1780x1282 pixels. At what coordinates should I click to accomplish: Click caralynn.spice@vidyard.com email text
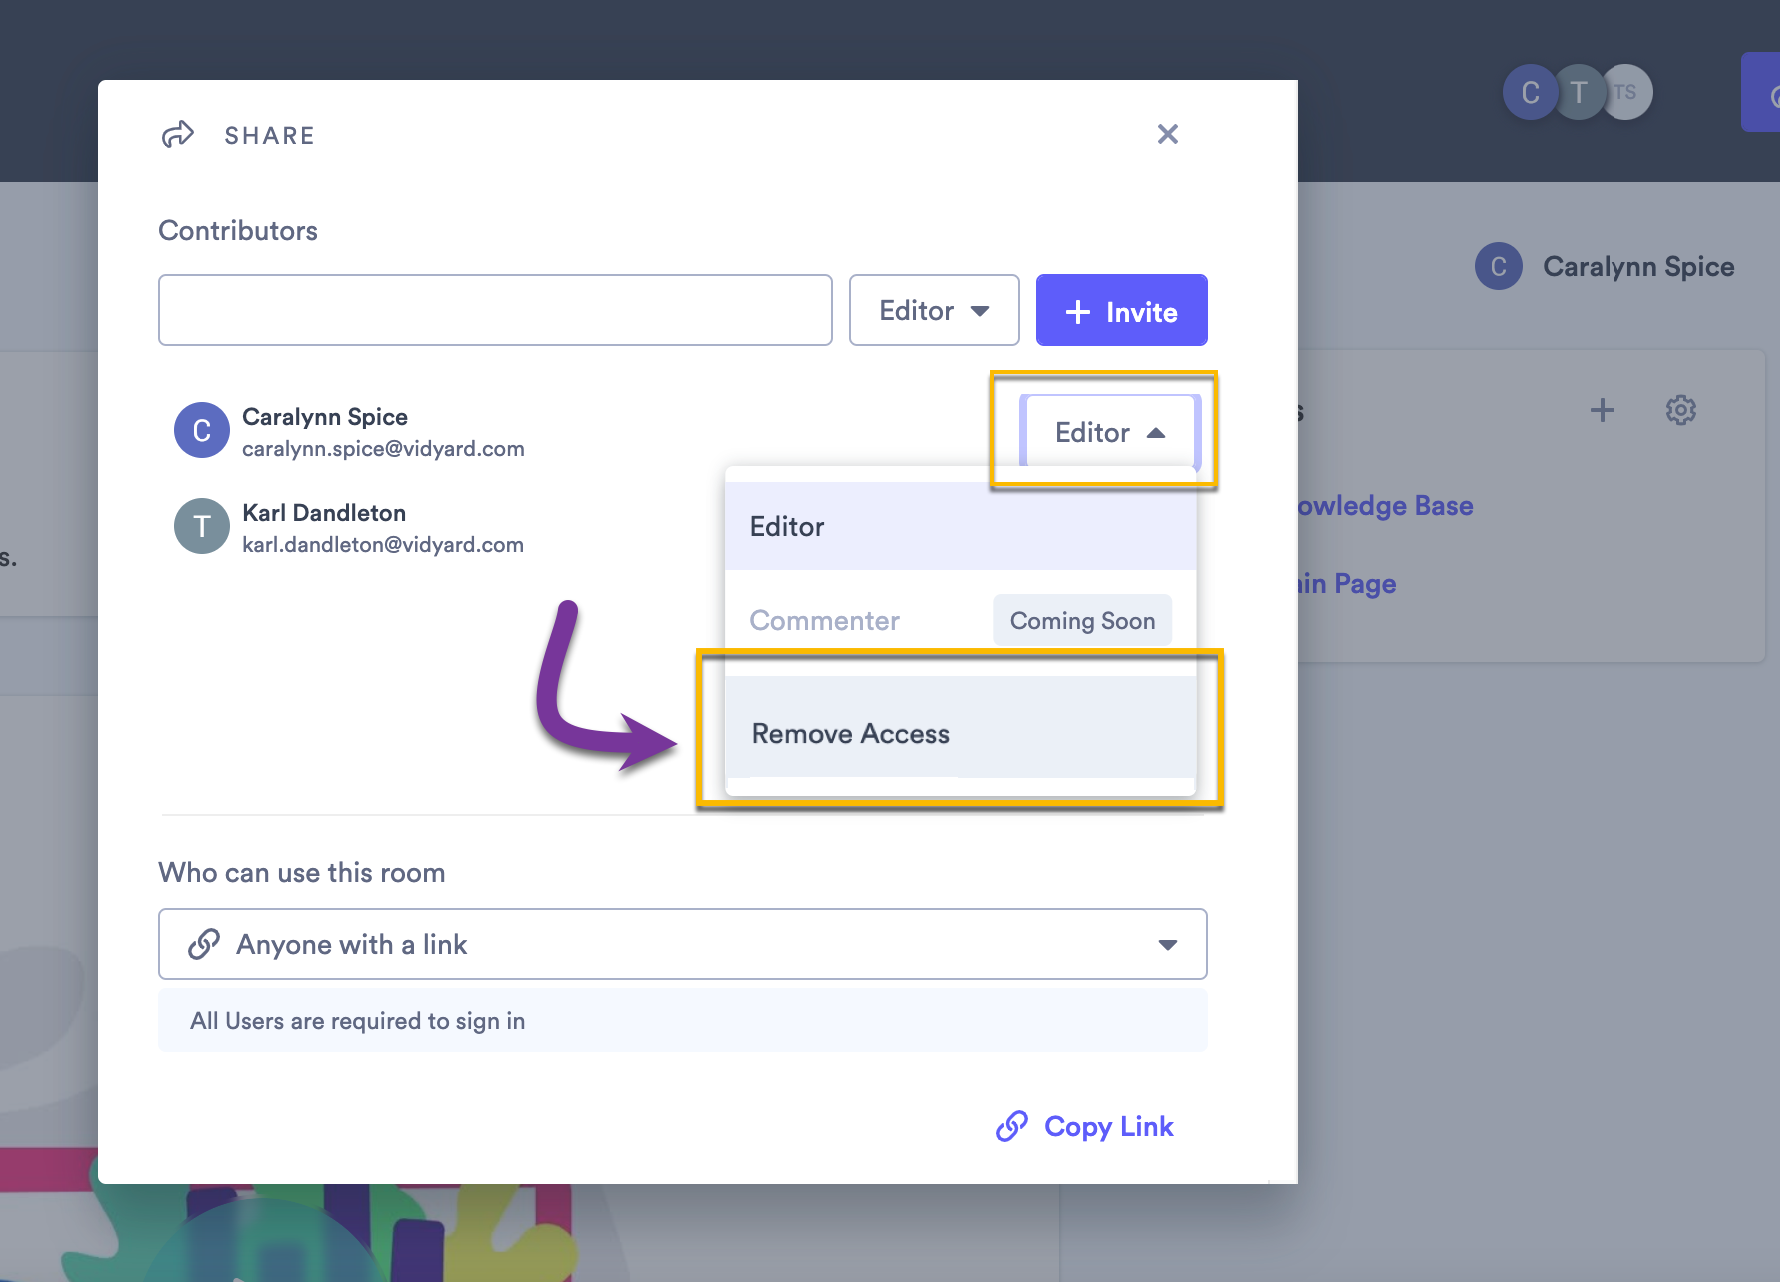tap(383, 448)
